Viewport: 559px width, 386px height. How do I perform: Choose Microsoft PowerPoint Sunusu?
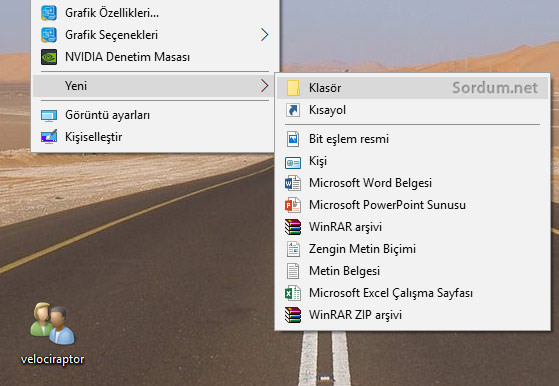point(412,205)
